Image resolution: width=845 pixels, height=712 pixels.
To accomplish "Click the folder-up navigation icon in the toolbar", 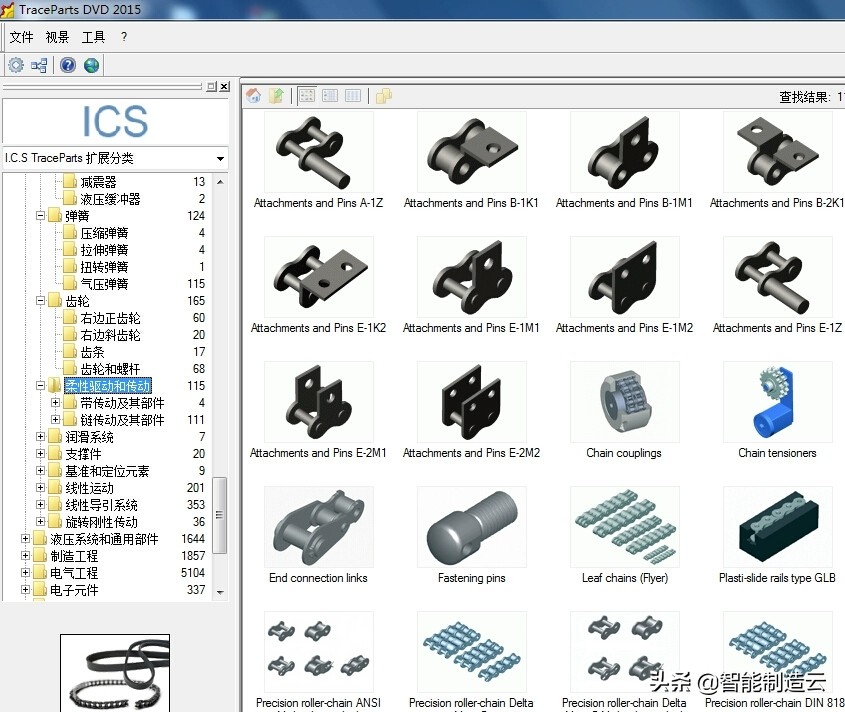I will (277, 95).
